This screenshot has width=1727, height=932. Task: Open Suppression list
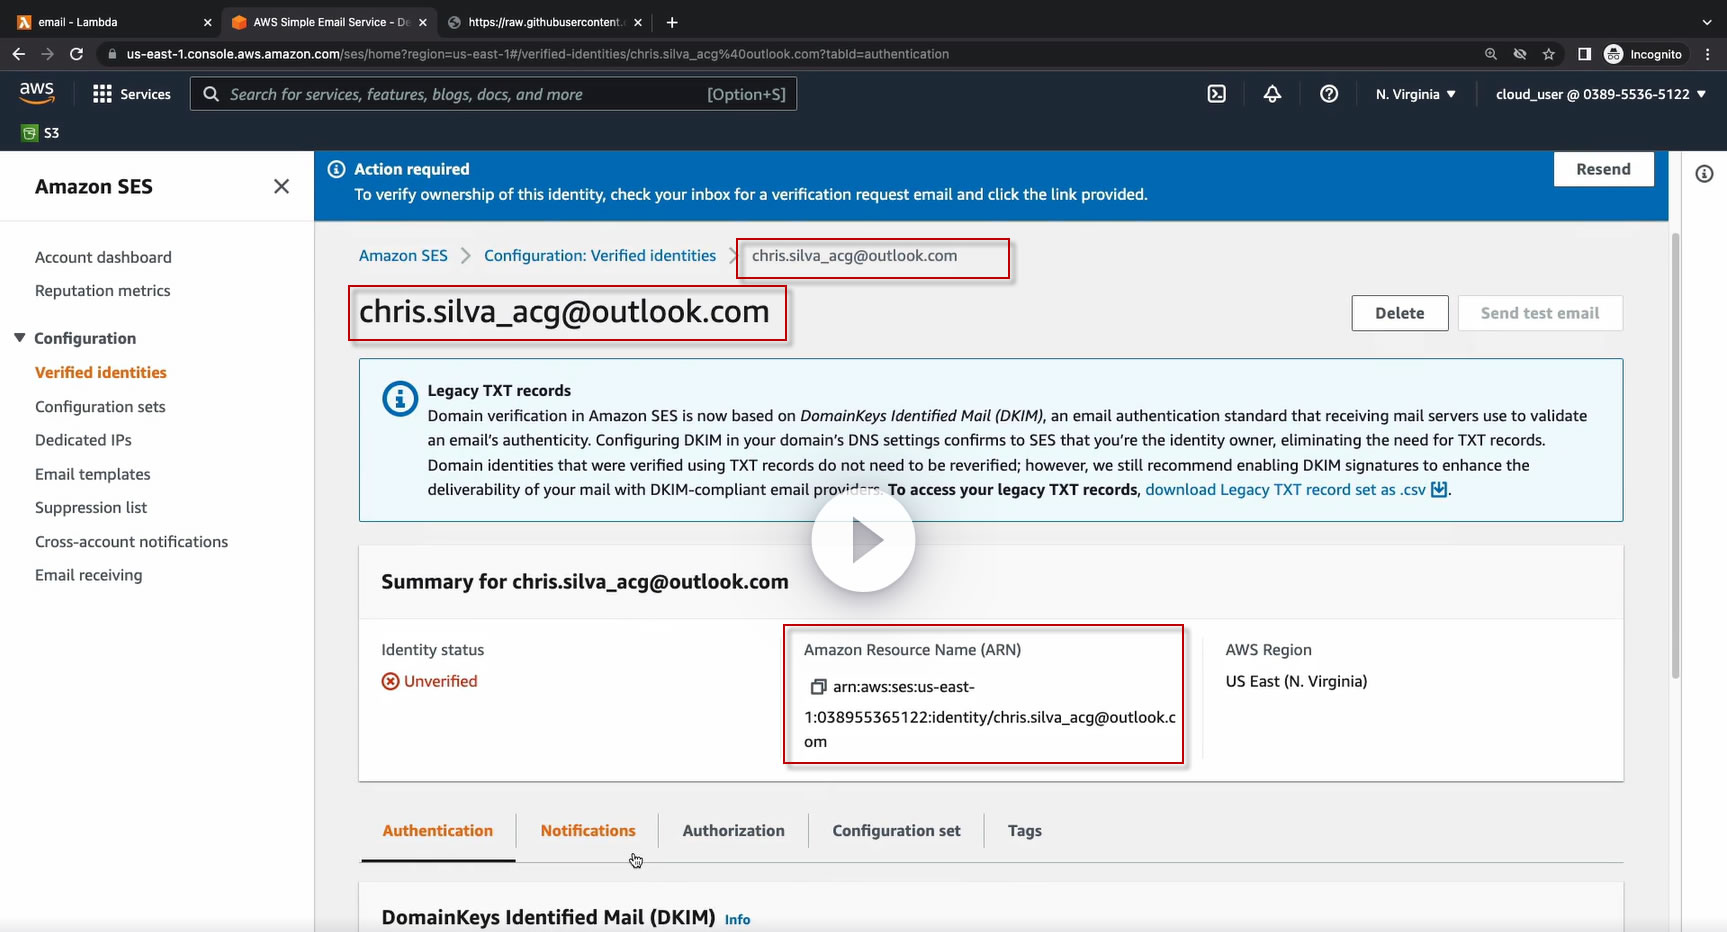91,508
